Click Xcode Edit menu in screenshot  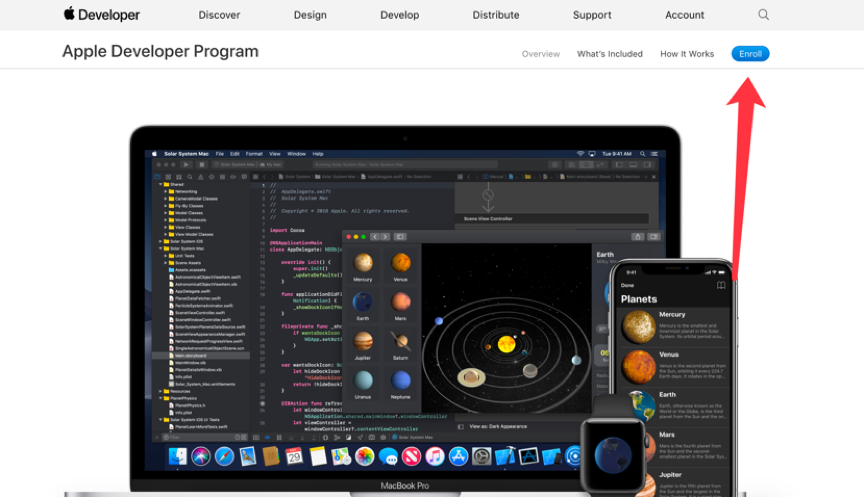pyautogui.click(x=235, y=154)
